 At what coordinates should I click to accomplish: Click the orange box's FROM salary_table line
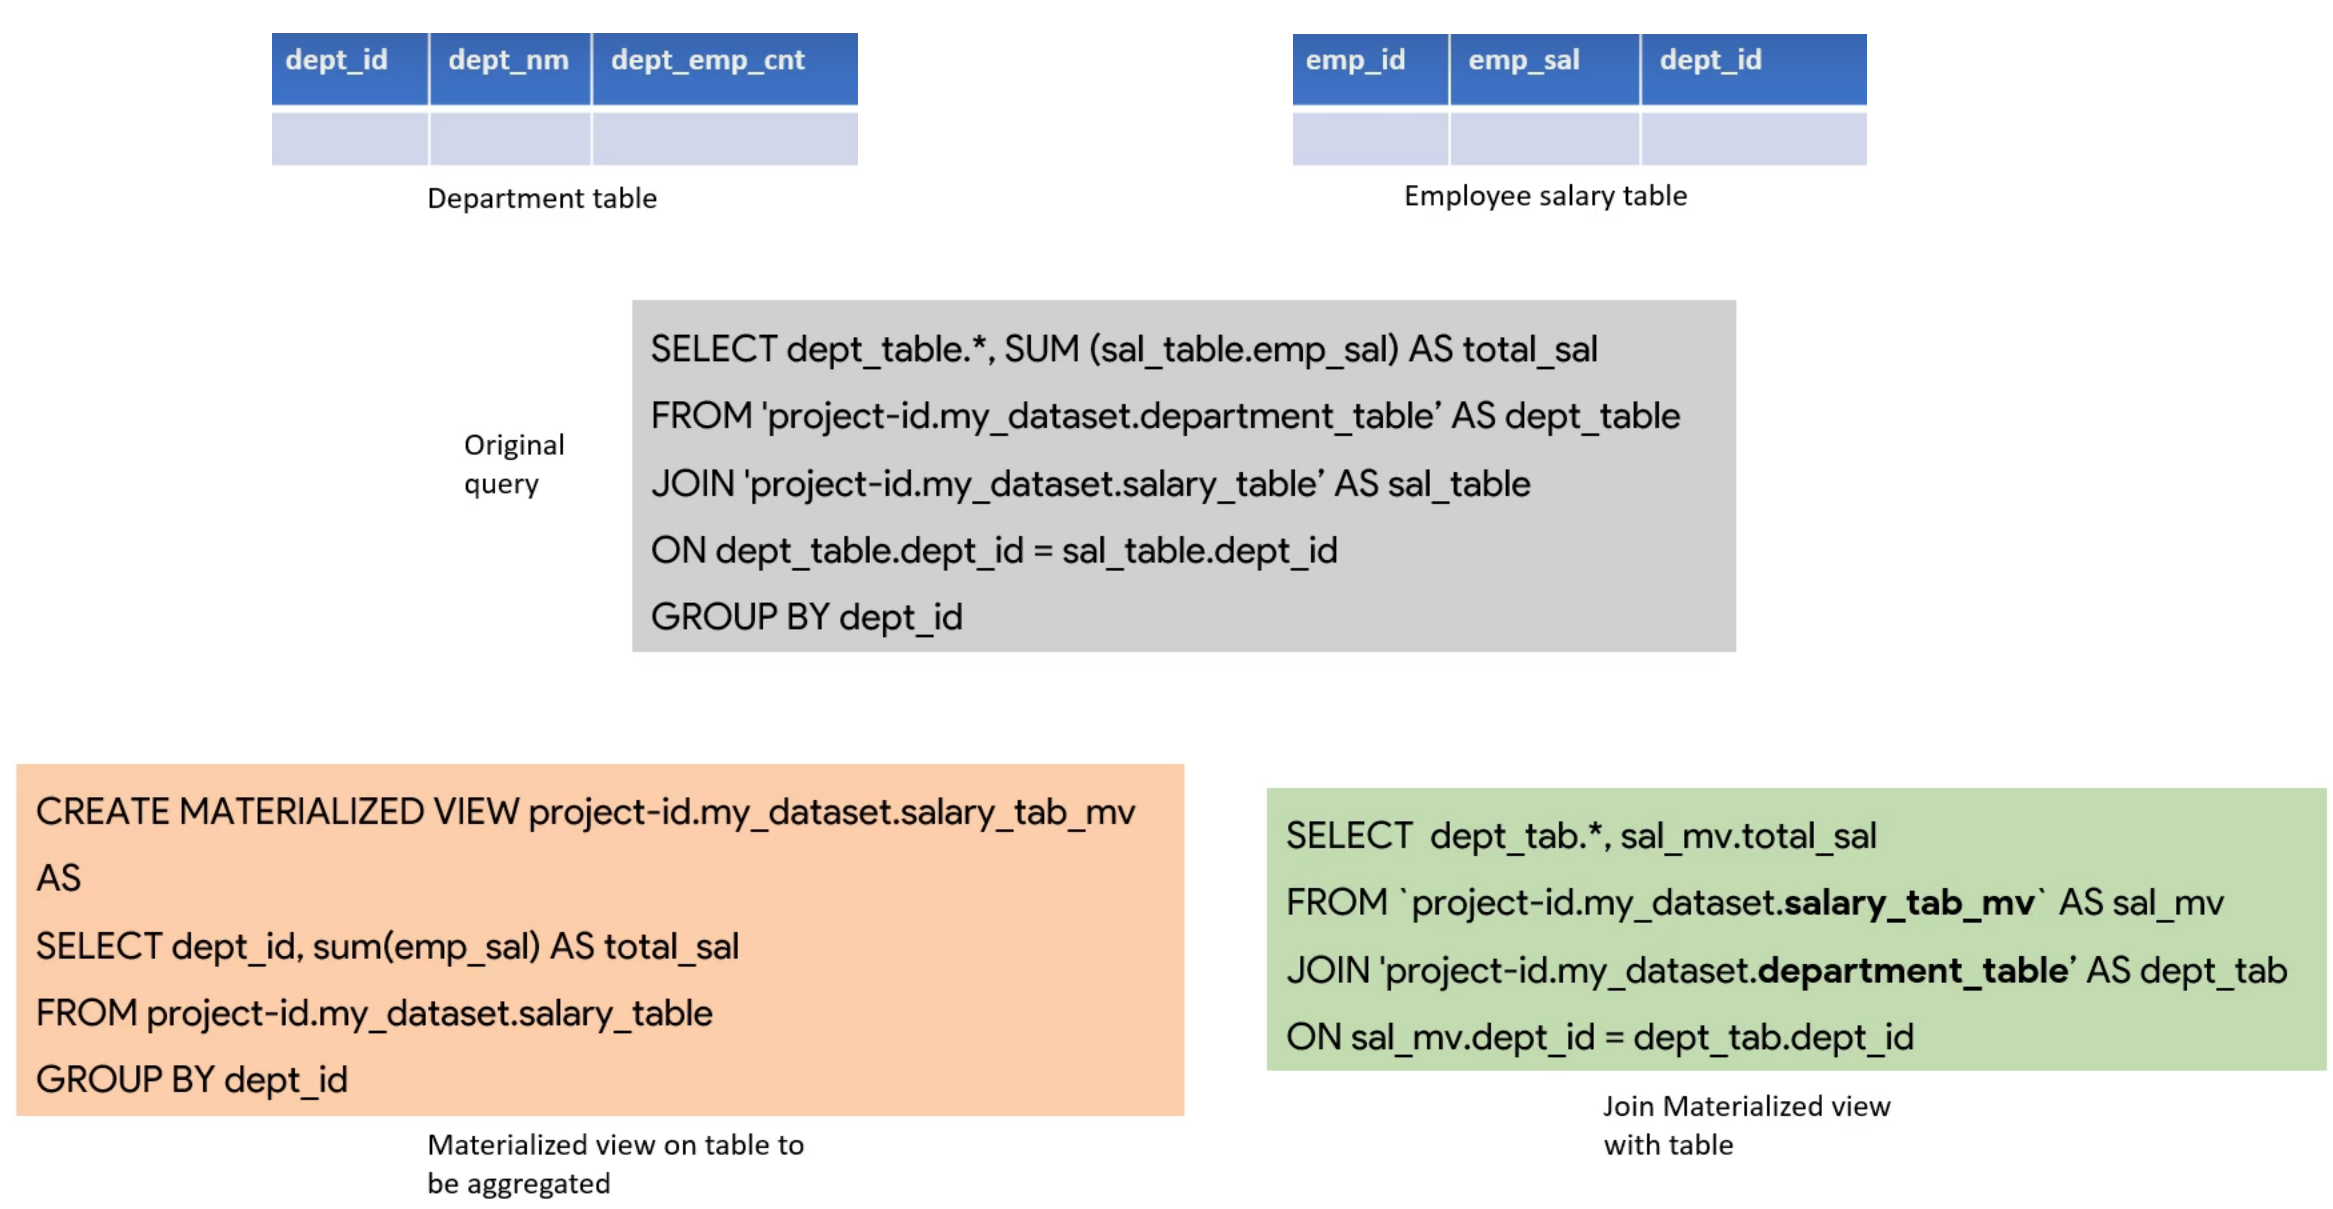[374, 1013]
